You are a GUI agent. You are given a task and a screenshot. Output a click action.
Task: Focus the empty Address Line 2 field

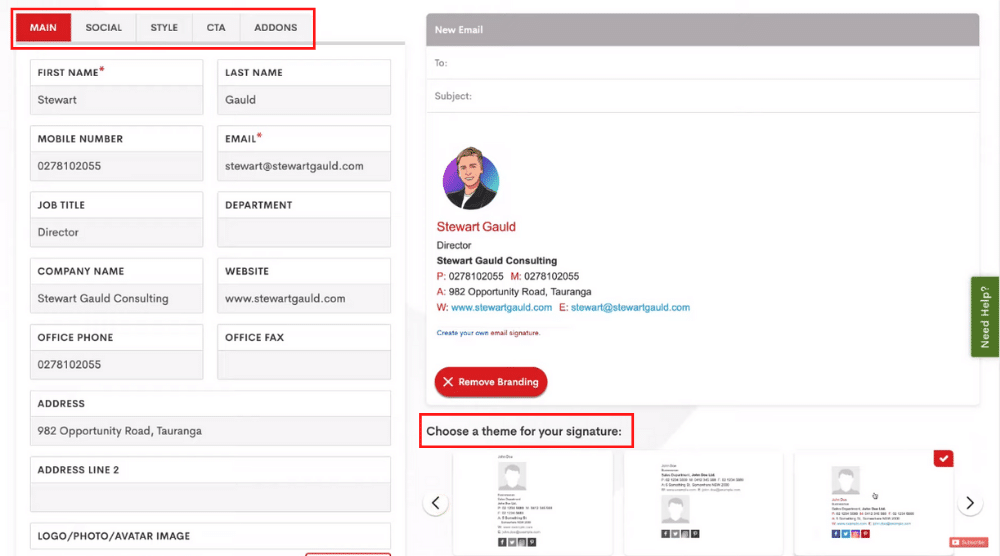click(210, 497)
